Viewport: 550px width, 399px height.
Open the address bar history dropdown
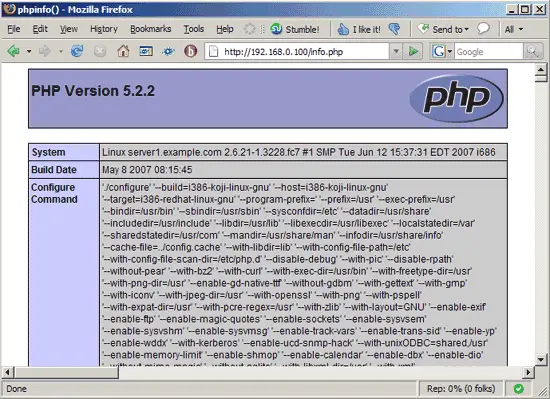(x=396, y=52)
